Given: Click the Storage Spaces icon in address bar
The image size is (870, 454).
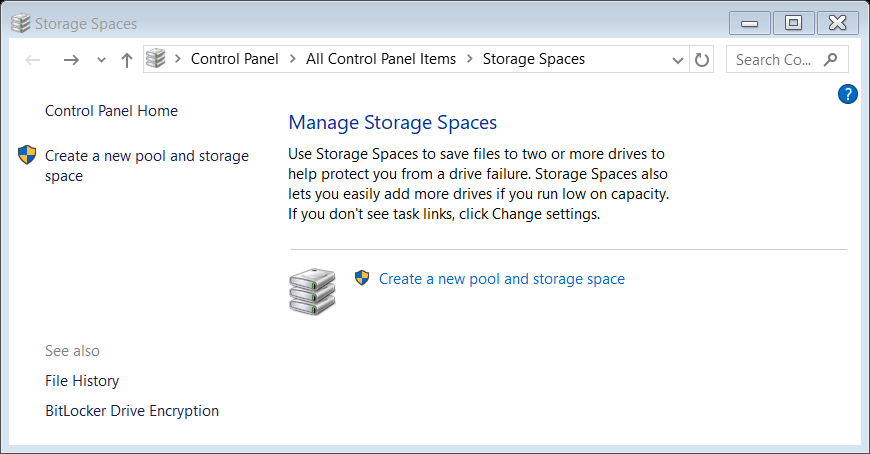Looking at the screenshot, I should (156, 58).
